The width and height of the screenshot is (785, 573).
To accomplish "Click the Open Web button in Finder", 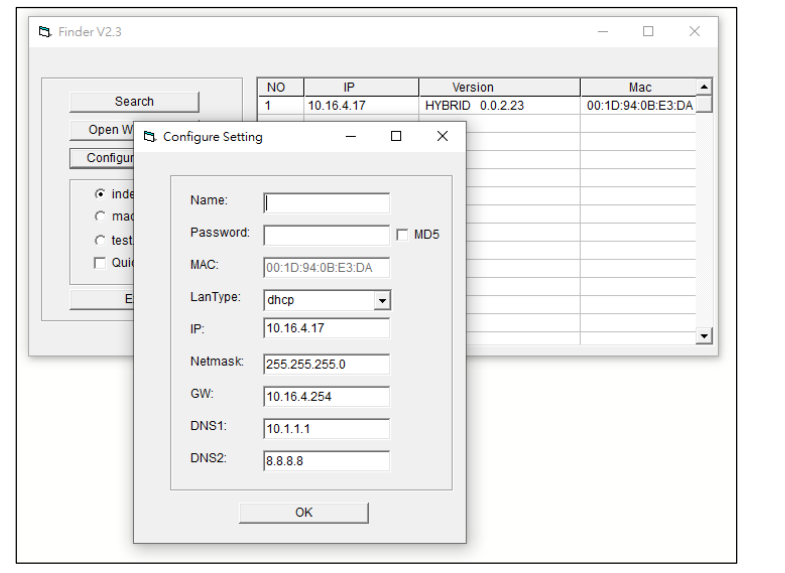I will point(102,130).
